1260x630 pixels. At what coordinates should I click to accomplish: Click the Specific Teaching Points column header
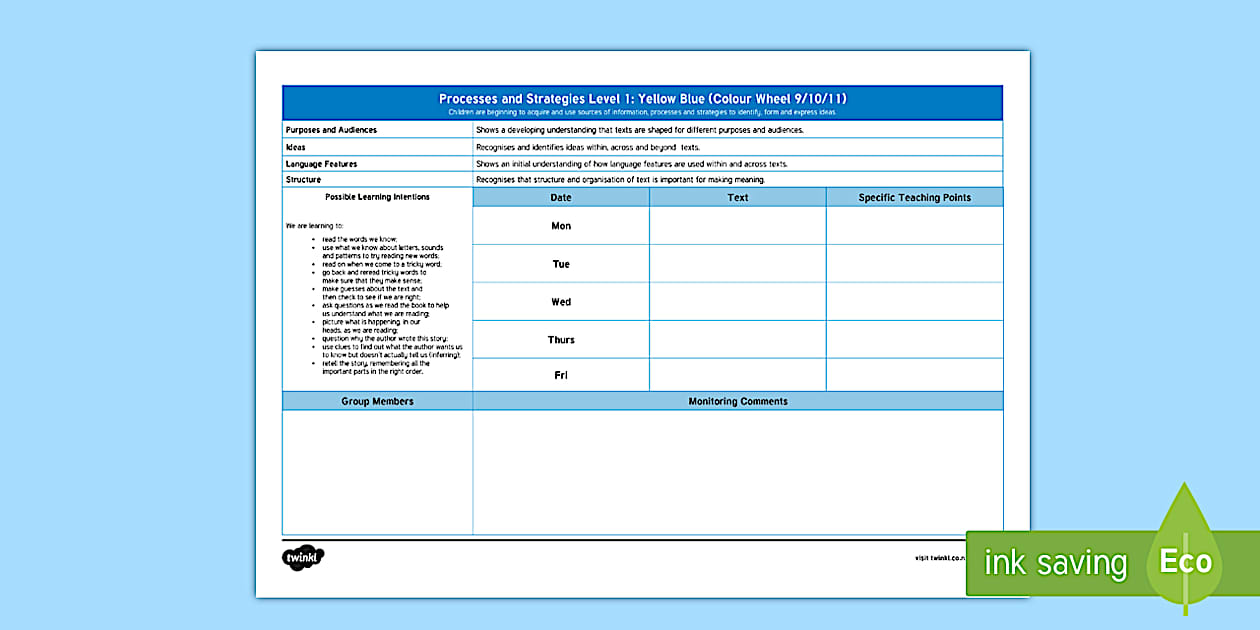[x=915, y=197]
